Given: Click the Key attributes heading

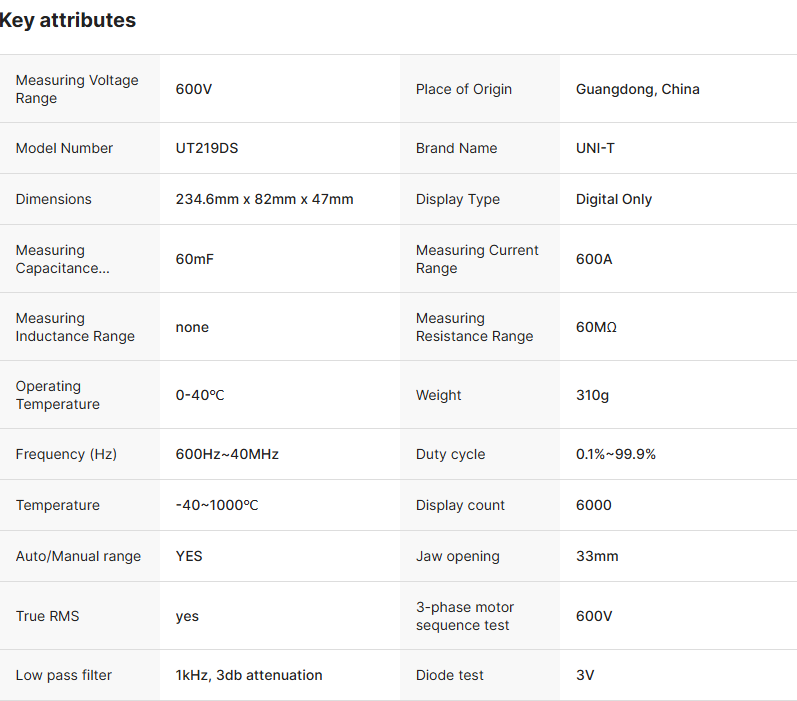Looking at the screenshot, I should pos(68,20).
